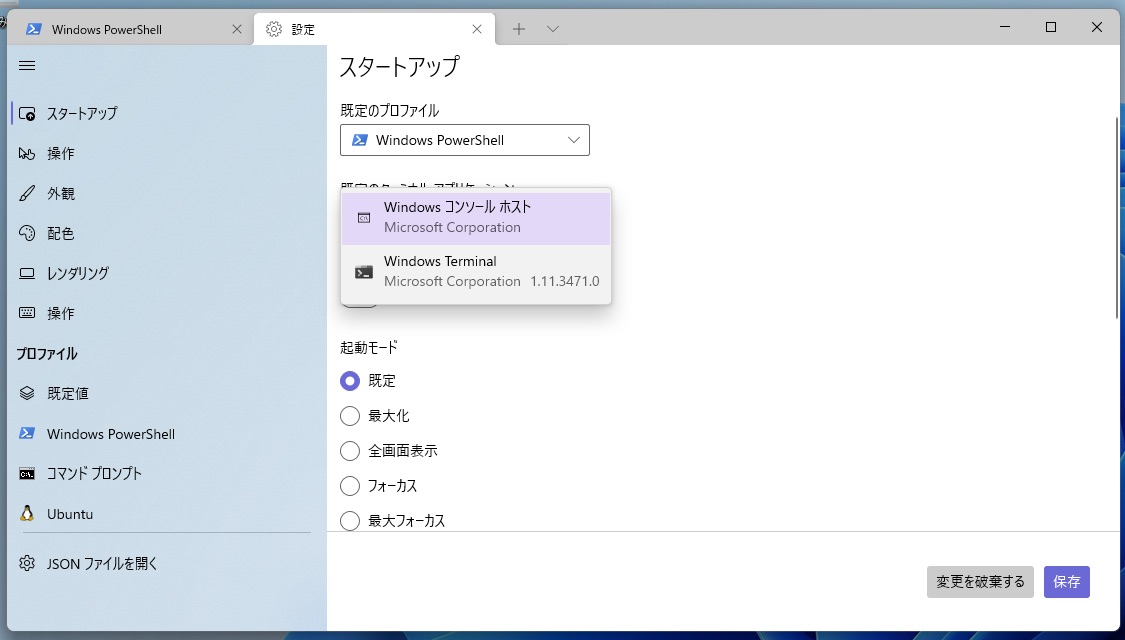Open レンダリング settings in the sidebar
This screenshot has width=1125, height=640.
[166, 273]
